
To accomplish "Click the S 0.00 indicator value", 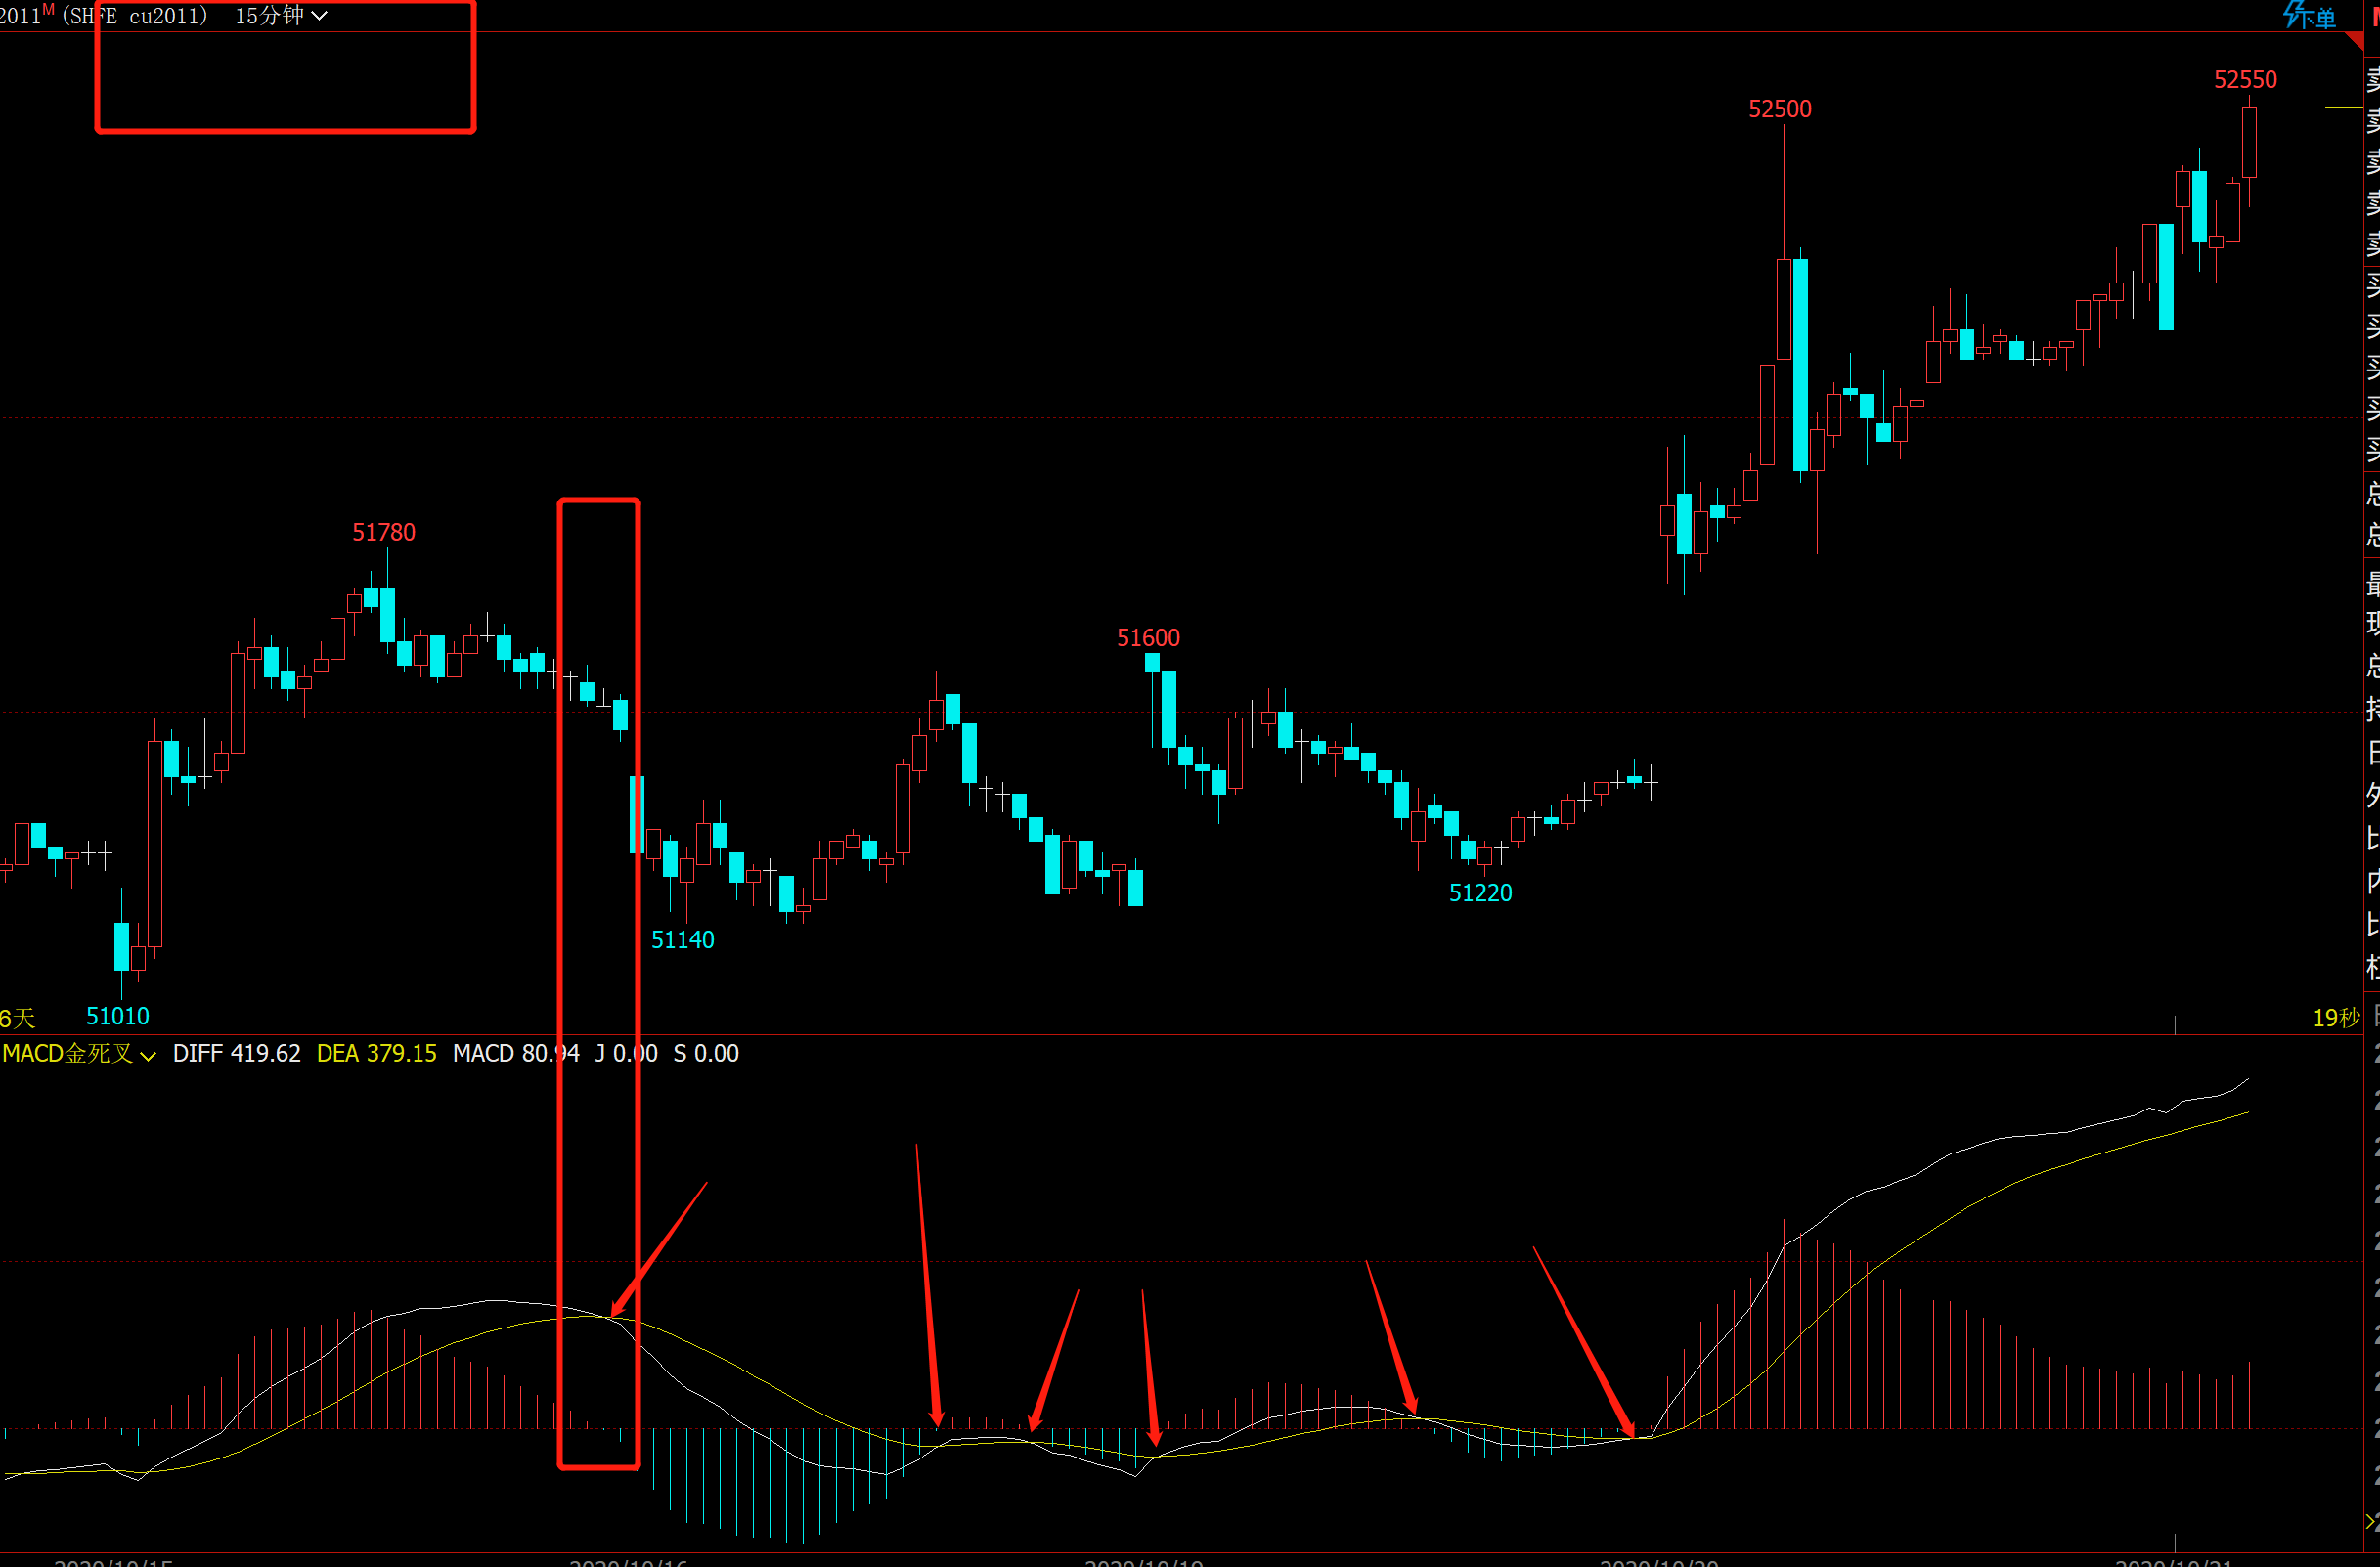I will point(706,1053).
